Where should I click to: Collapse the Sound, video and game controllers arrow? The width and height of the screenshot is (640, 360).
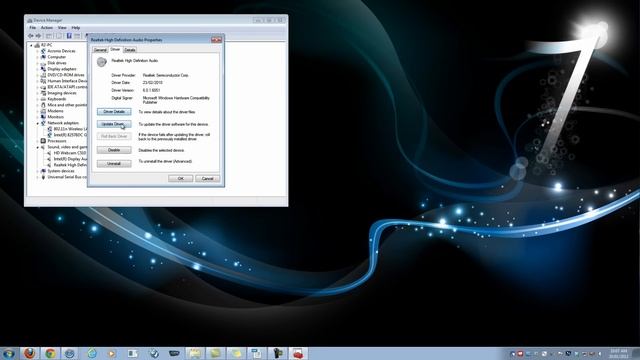pyautogui.click(x=37, y=147)
